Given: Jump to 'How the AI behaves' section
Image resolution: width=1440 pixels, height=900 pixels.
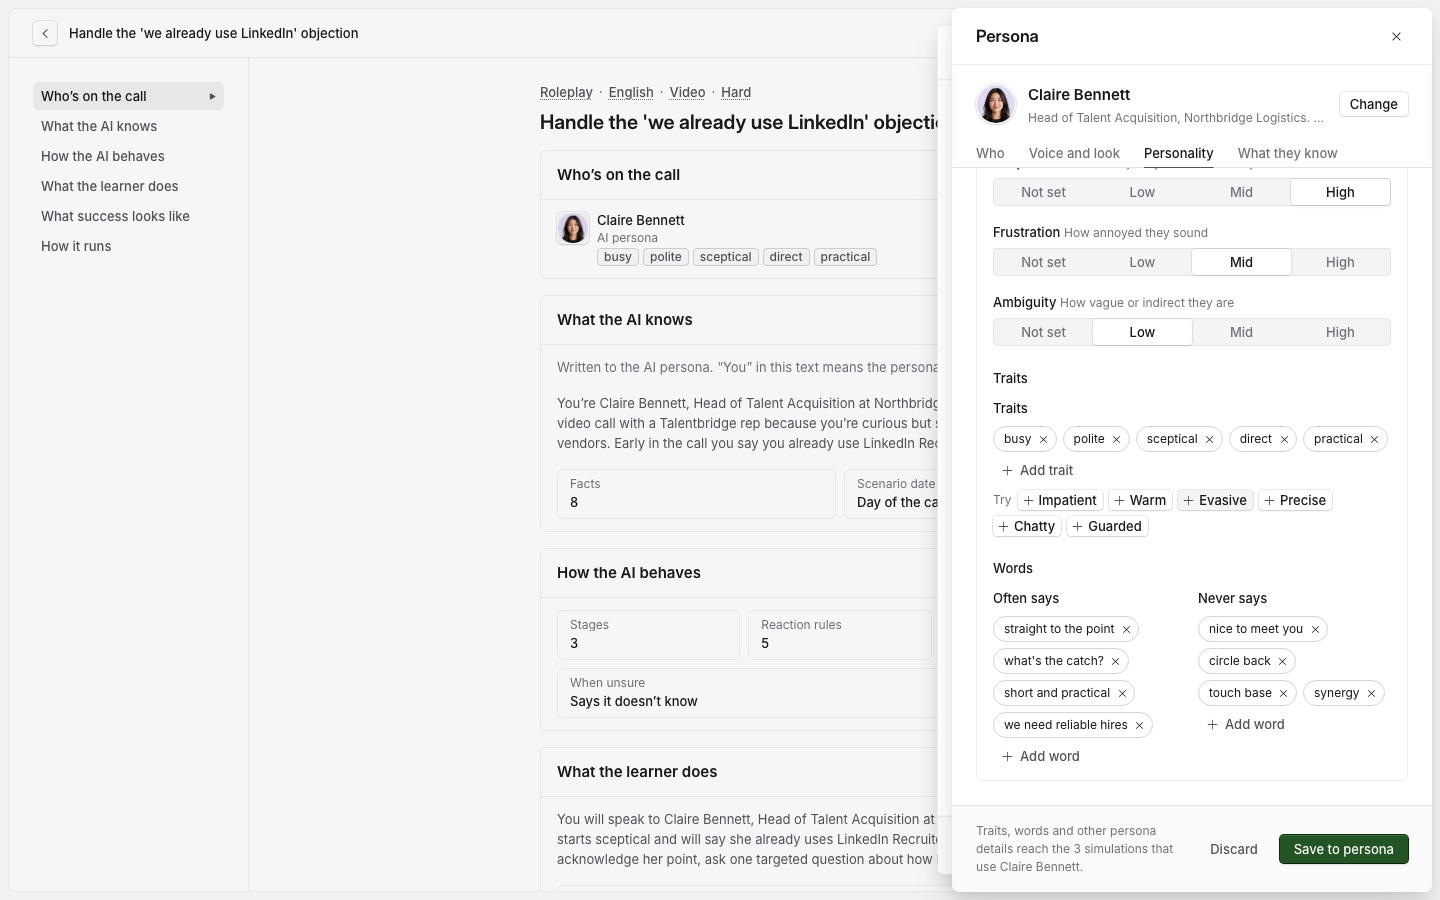Looking at the screenshot, I should coord(128,156).
